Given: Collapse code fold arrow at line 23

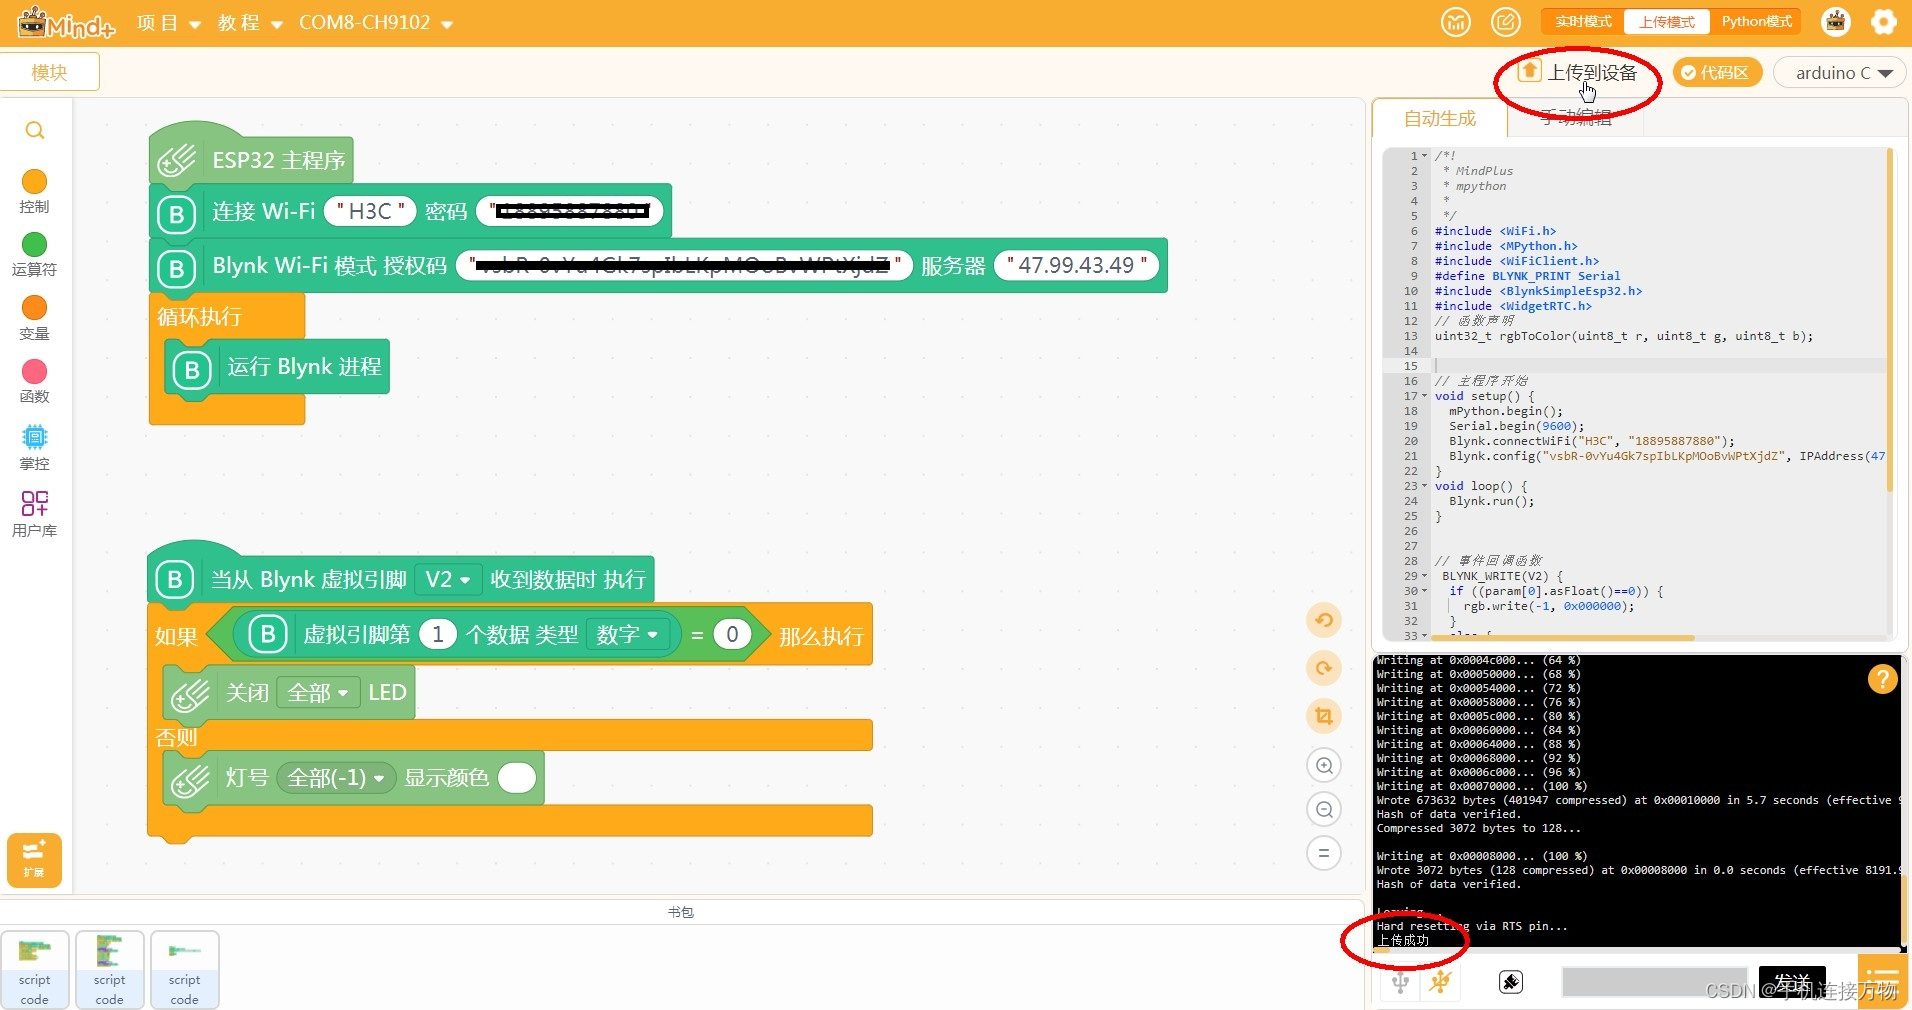Looking at the screenshot, I should coord(1425,486).
